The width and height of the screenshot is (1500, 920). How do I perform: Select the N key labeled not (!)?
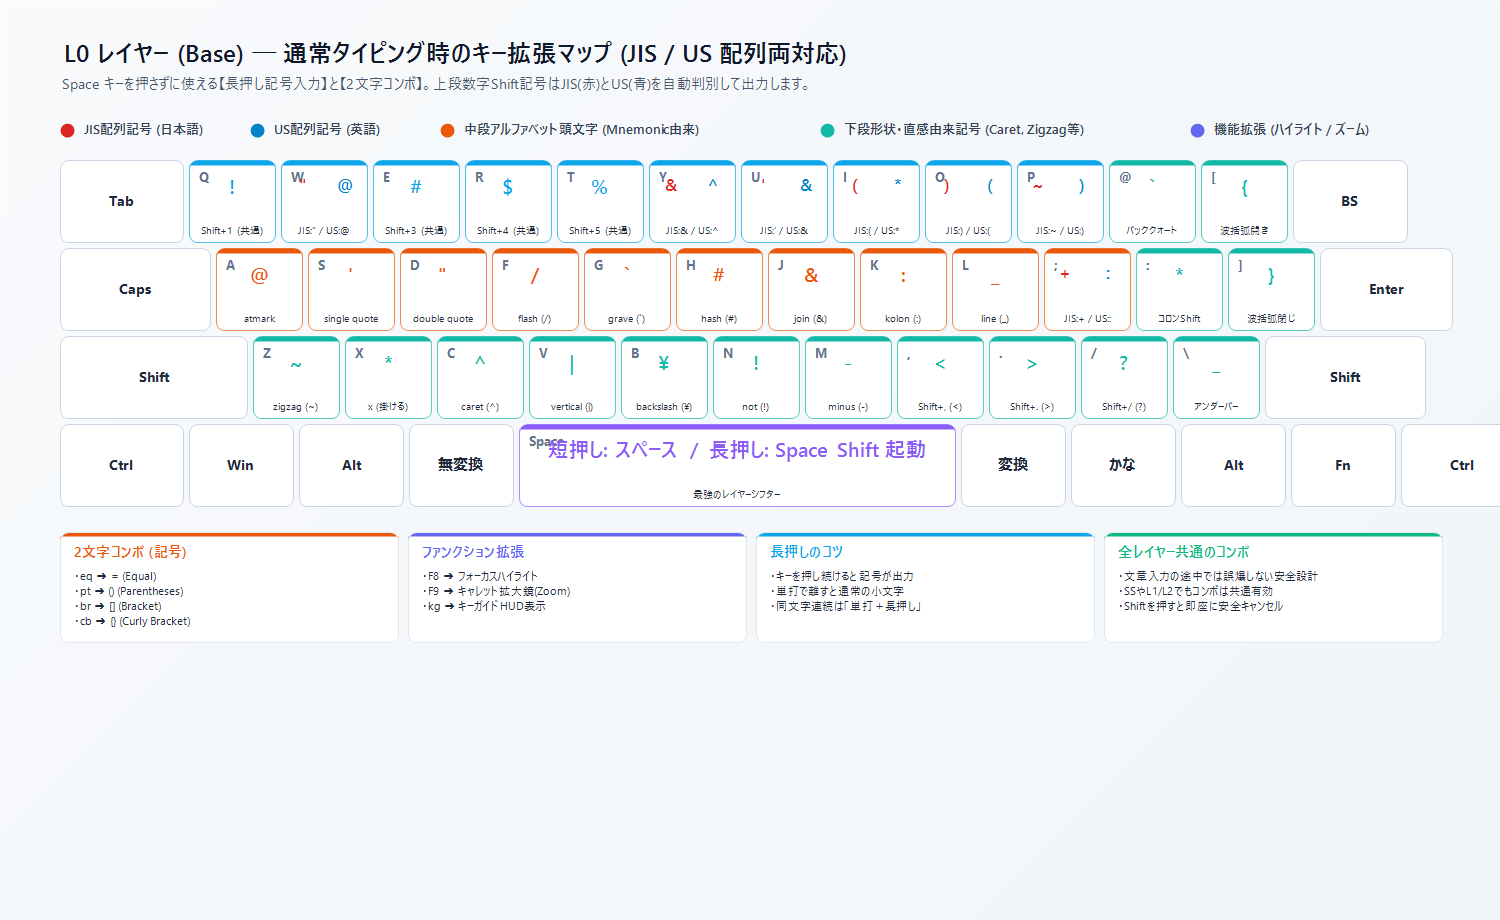click(756, 377)
